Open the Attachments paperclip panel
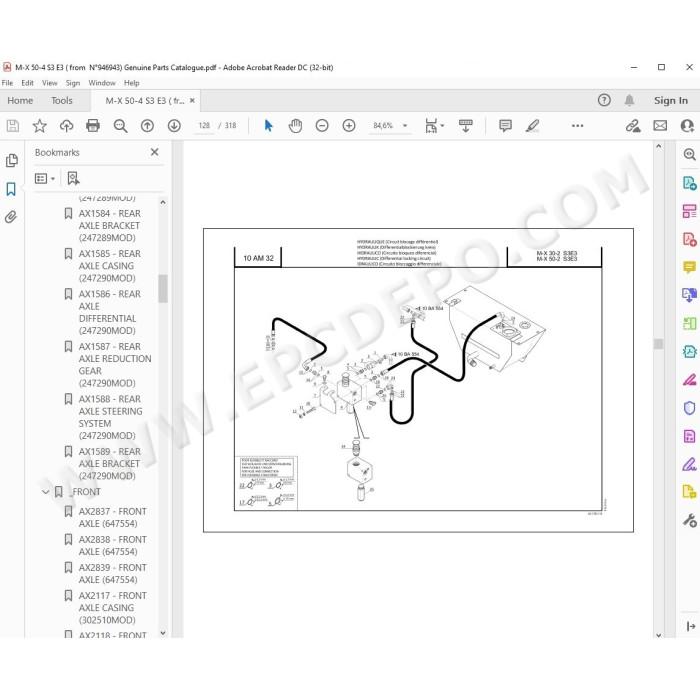 pyautogui.click(x=11, y=217)
